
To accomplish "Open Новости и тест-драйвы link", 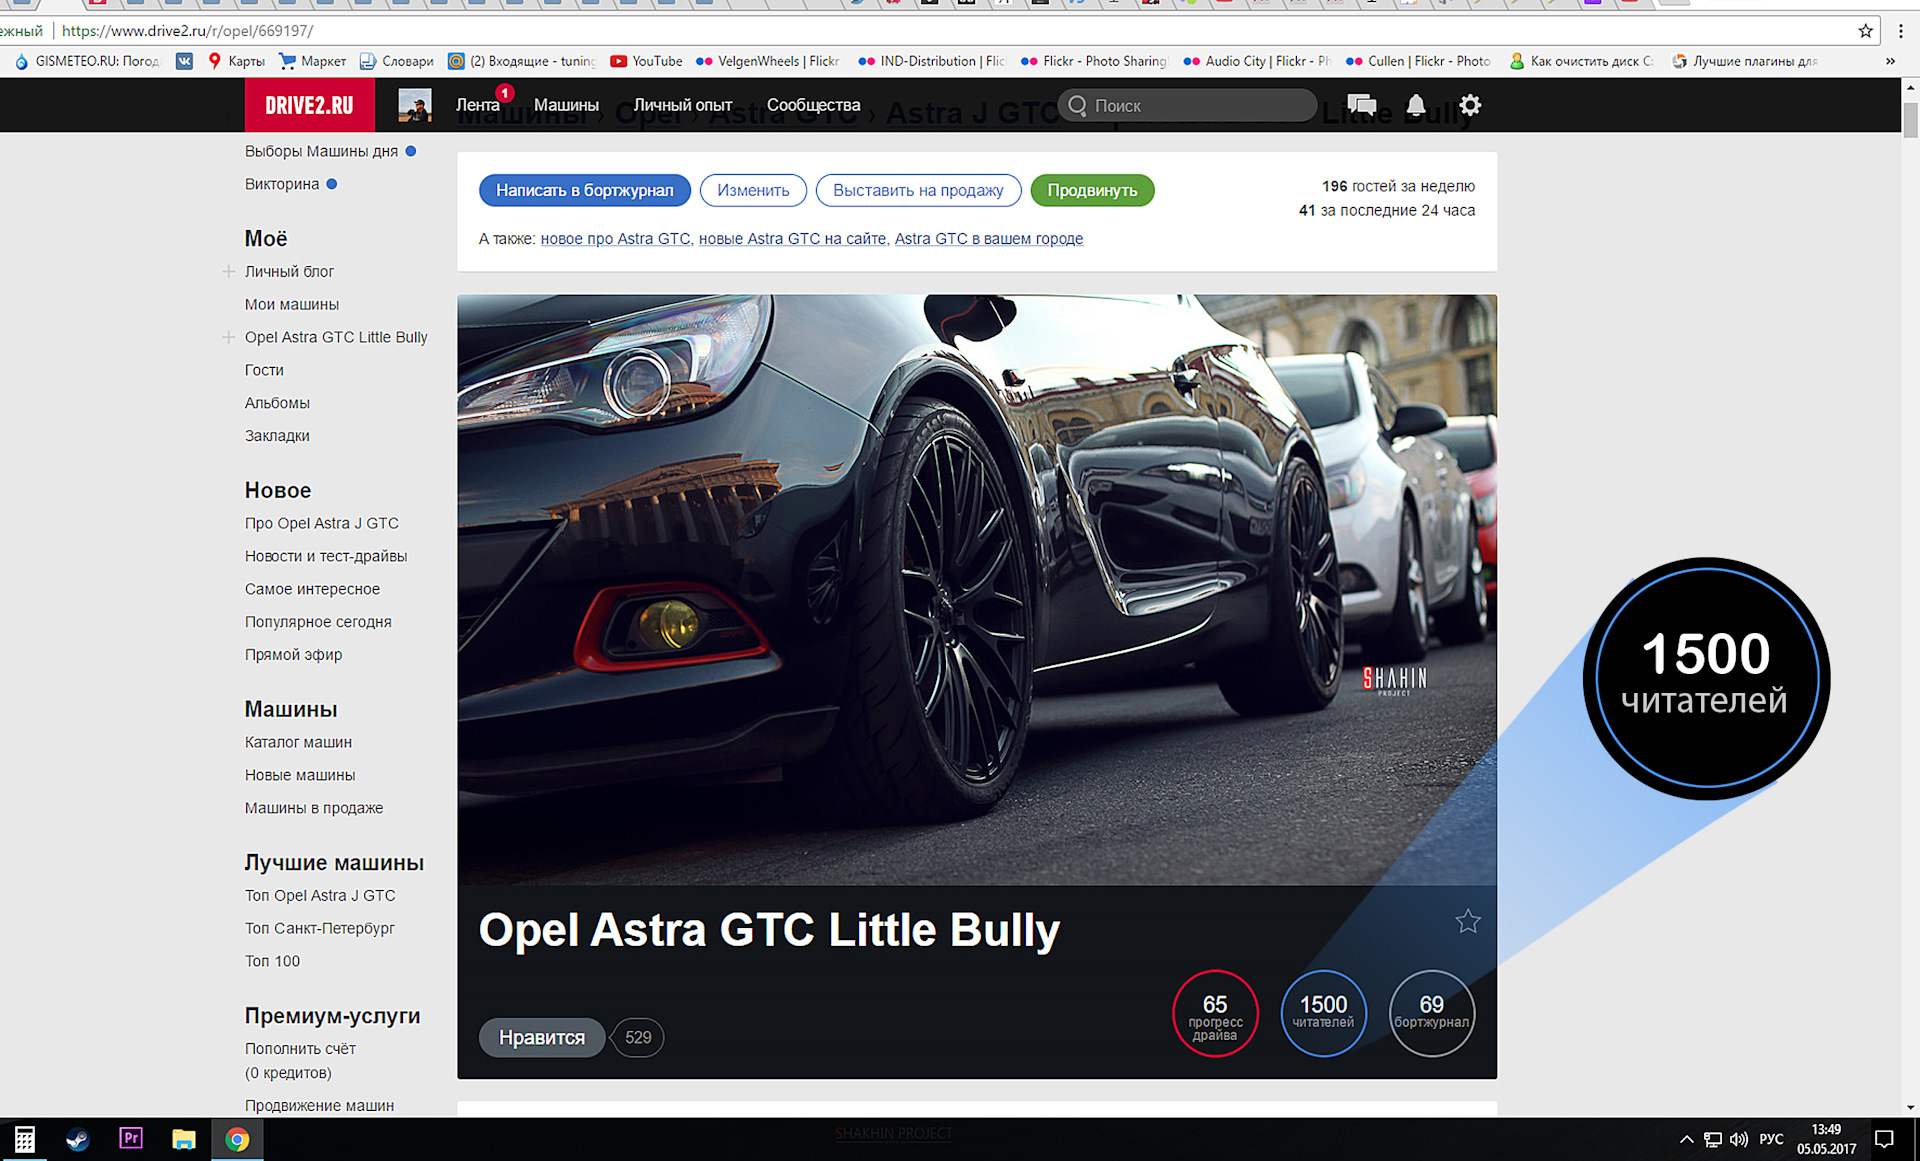I will click(326, 556).
